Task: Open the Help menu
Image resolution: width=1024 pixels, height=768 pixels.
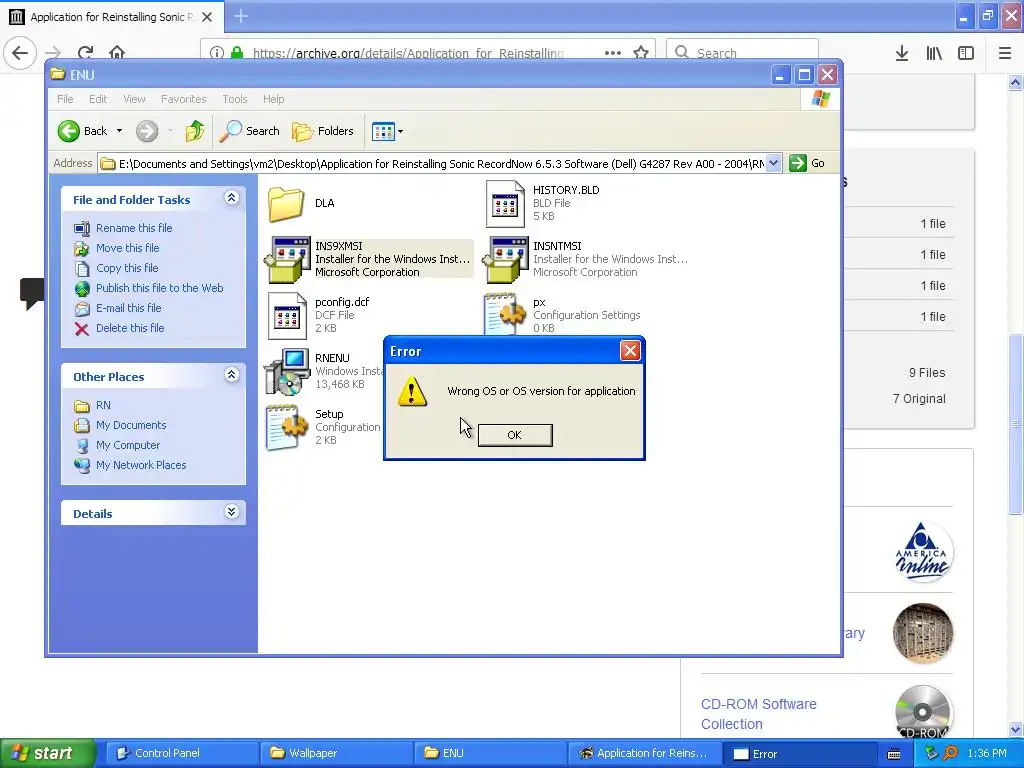Action: click(274, 99)
